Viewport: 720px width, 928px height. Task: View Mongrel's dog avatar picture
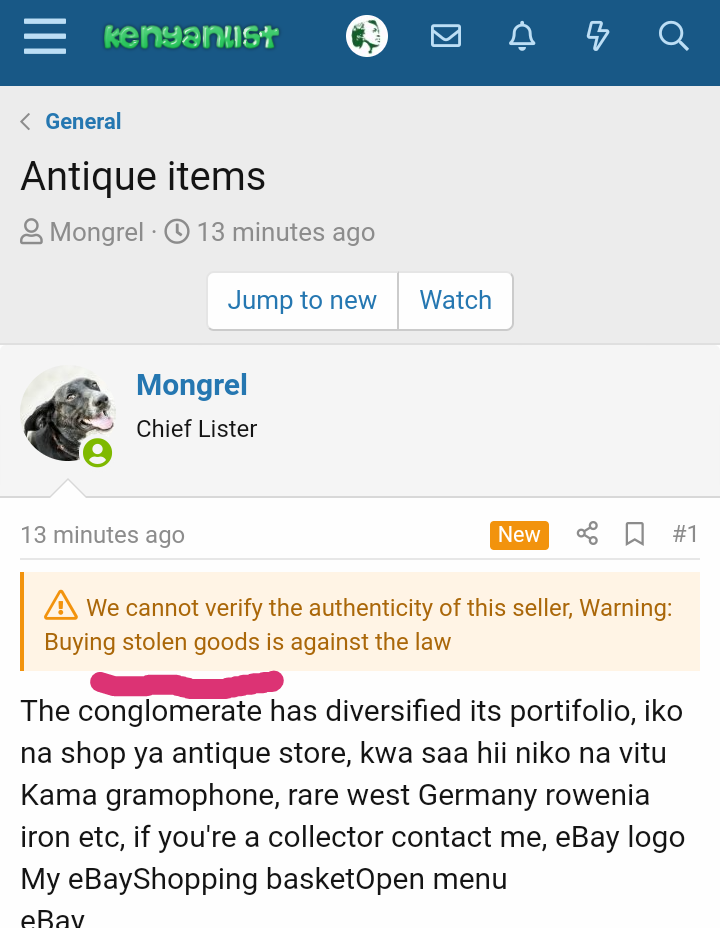pyautogui.click(x=67, y=412)
